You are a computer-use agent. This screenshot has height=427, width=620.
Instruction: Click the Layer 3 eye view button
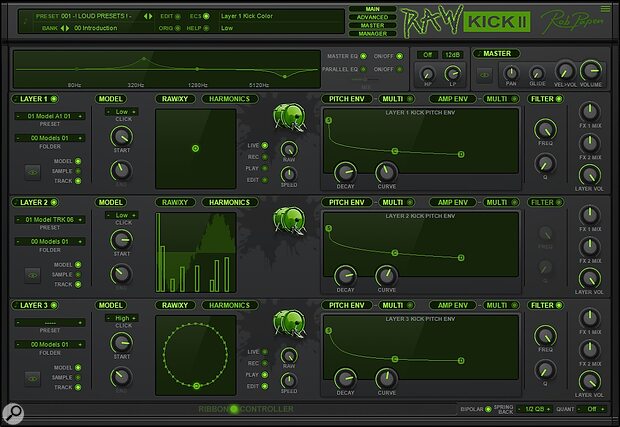[33, 379]
